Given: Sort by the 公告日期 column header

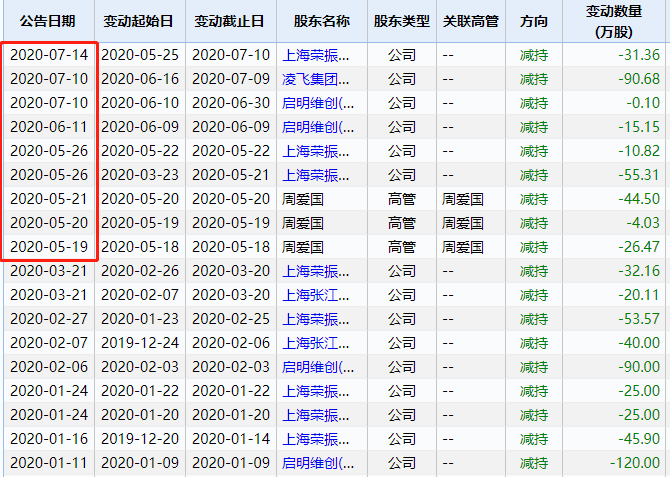Looking at the screenshot, I should [x=48, y=21].
